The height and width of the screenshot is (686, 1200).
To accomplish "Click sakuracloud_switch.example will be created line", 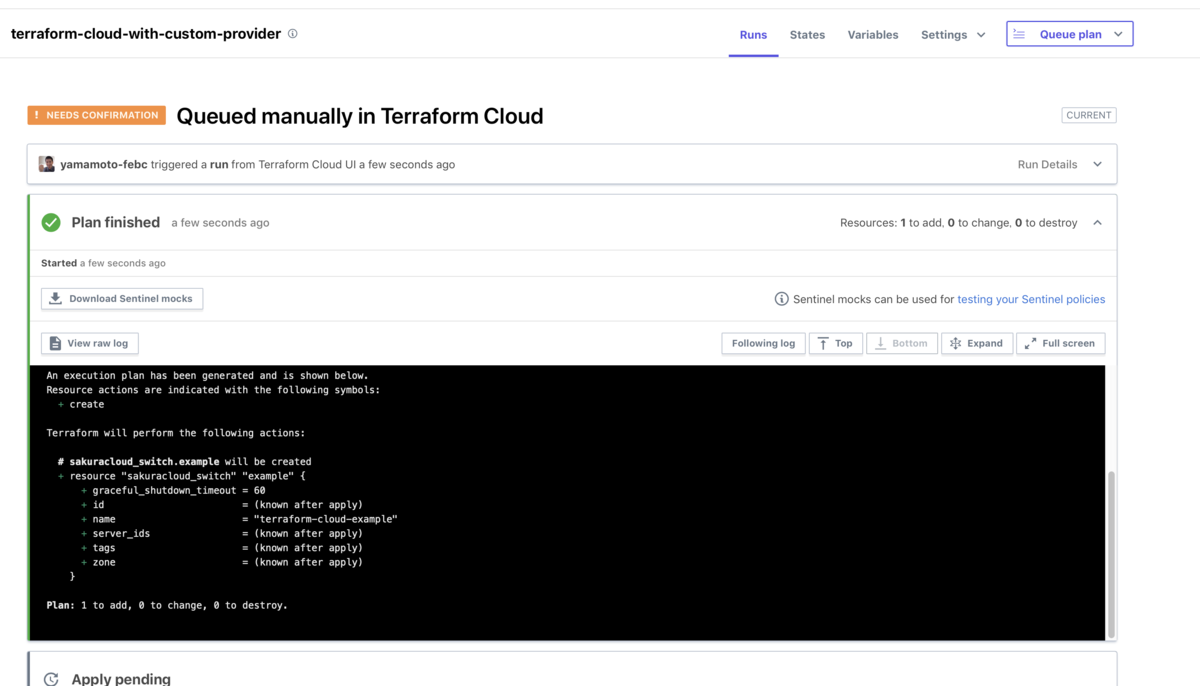I will [x=184, y=462].
